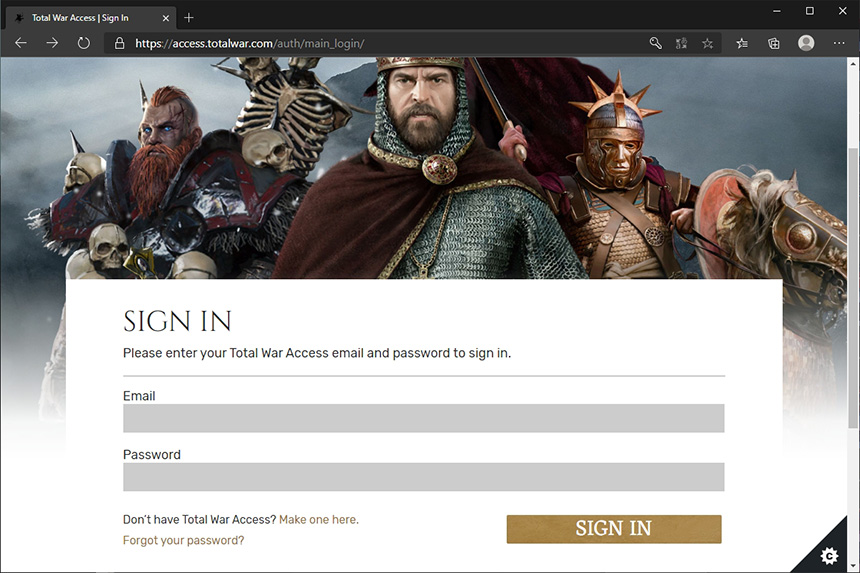Viewport: 860px width, 573px height.
Task: Reload the page with the refresh icon
Action: 83,43
